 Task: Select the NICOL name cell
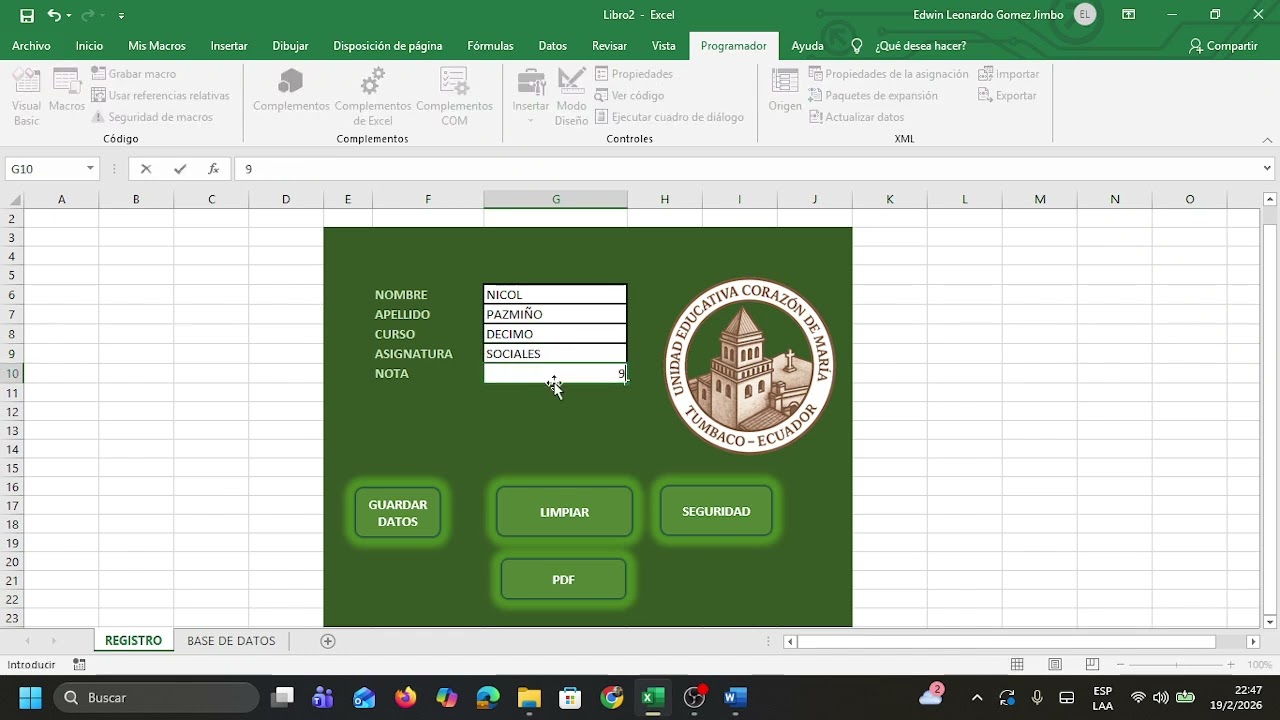(555, 295)
